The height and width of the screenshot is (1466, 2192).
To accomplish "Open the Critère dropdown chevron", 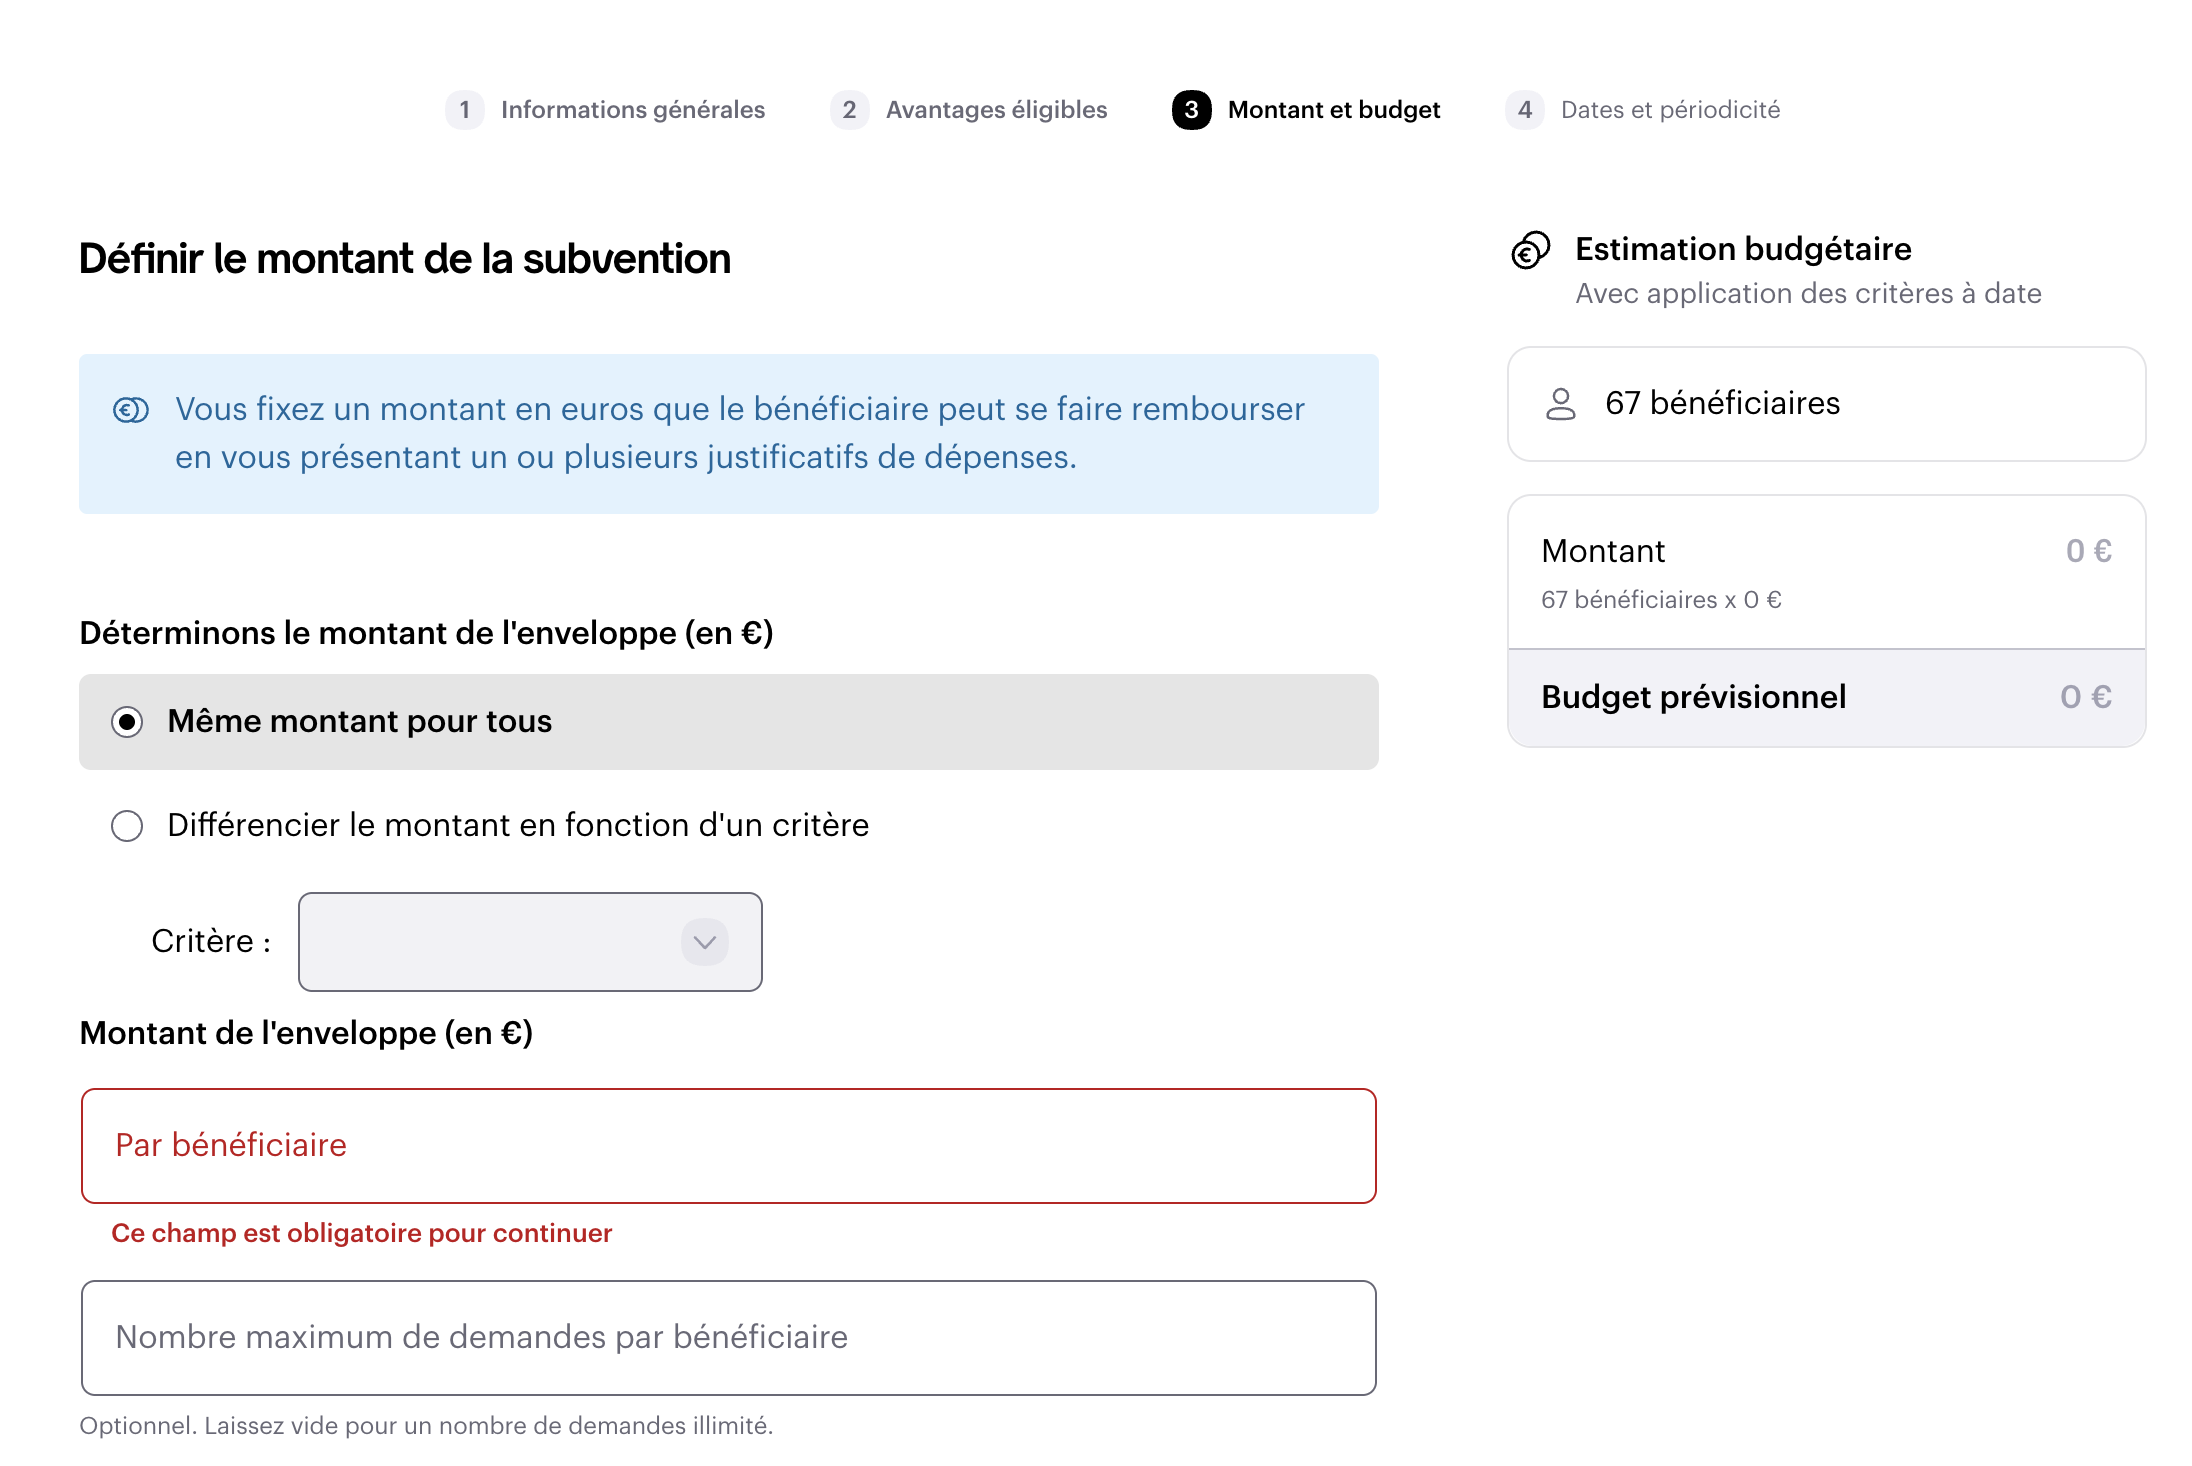I will pos(705,942).
